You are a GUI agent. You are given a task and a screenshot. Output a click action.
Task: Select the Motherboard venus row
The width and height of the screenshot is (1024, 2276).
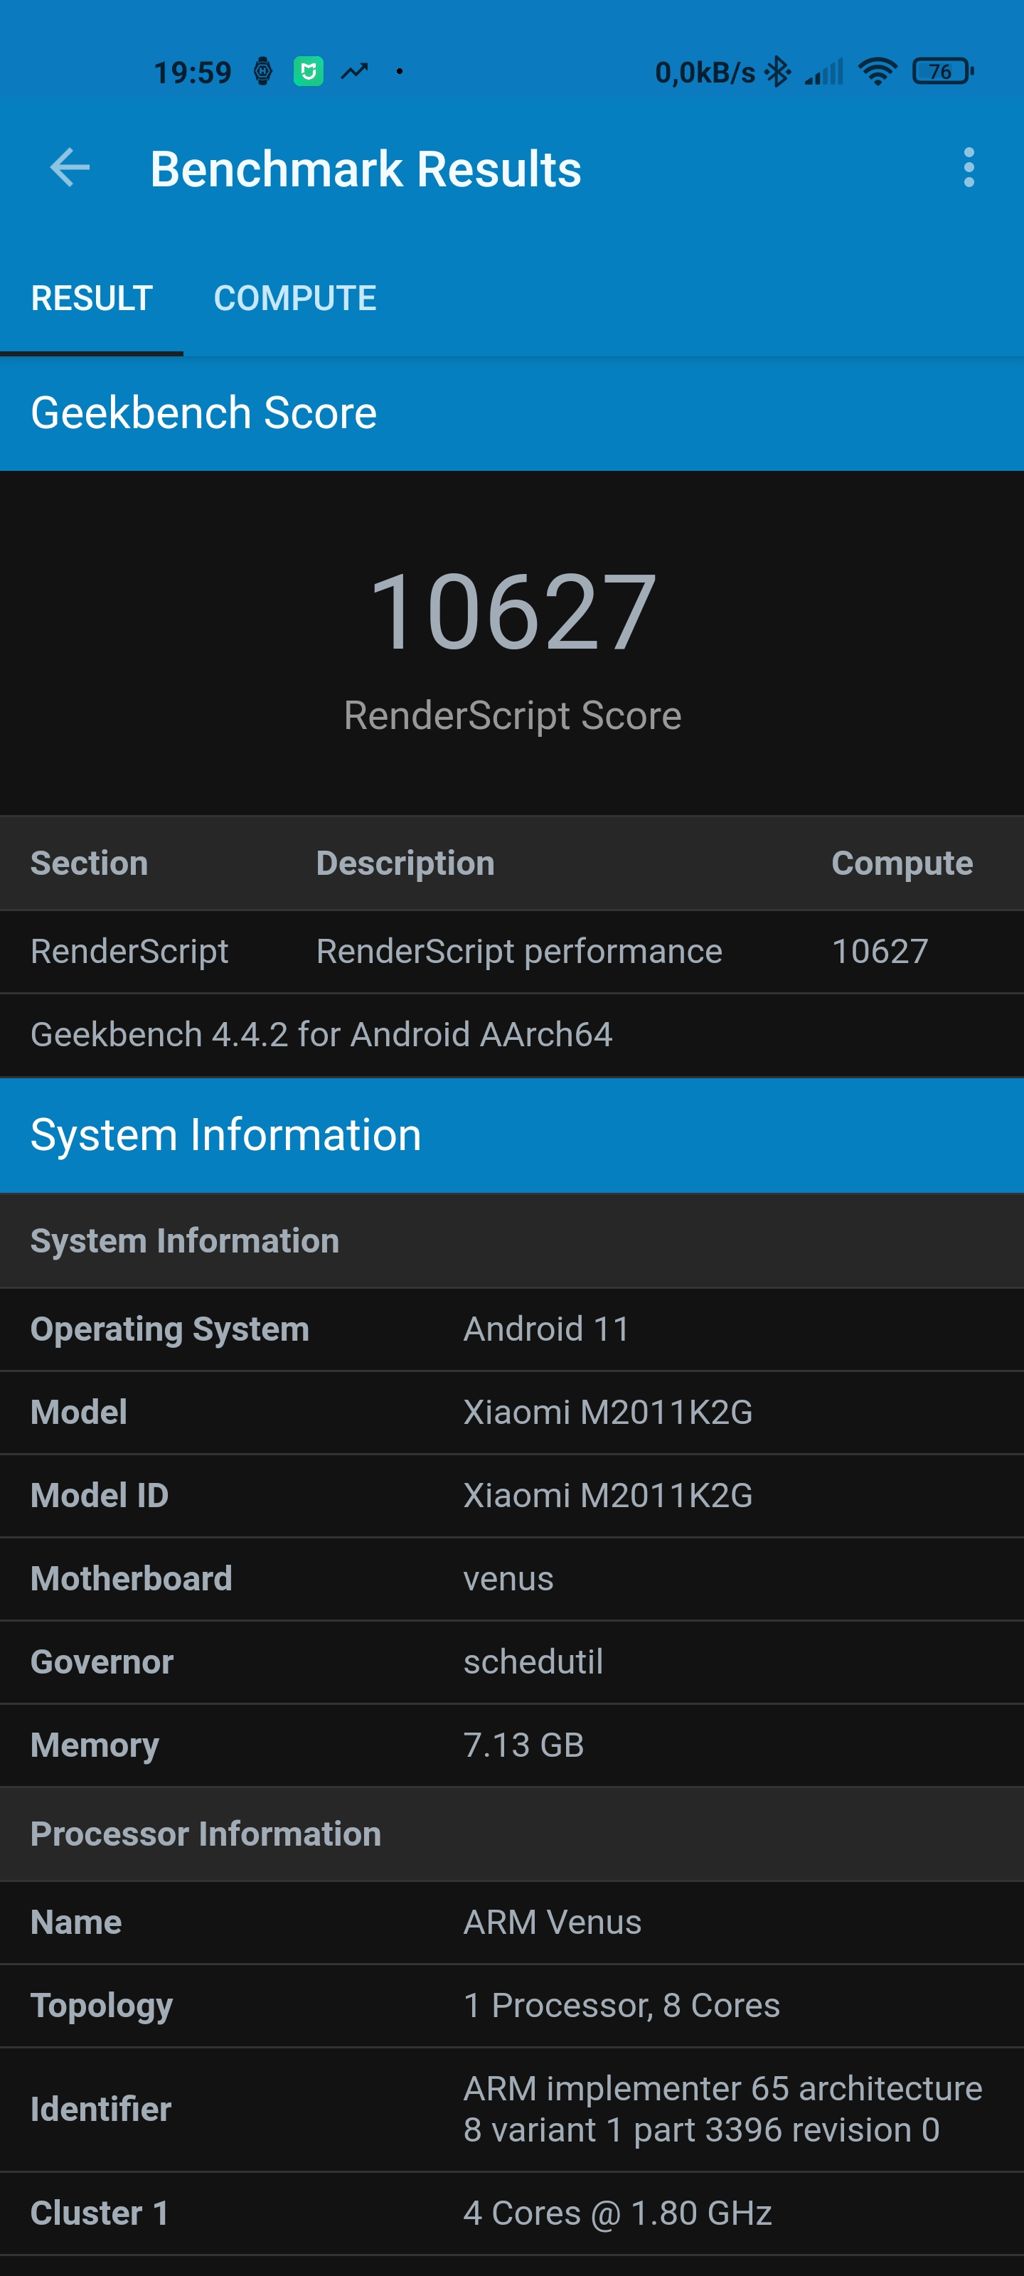[x=512, y=1578]
